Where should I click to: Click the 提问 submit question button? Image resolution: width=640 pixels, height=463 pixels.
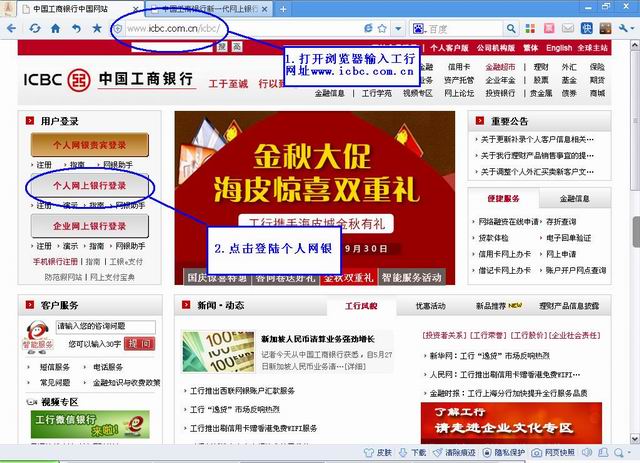(x=139, y=343)
